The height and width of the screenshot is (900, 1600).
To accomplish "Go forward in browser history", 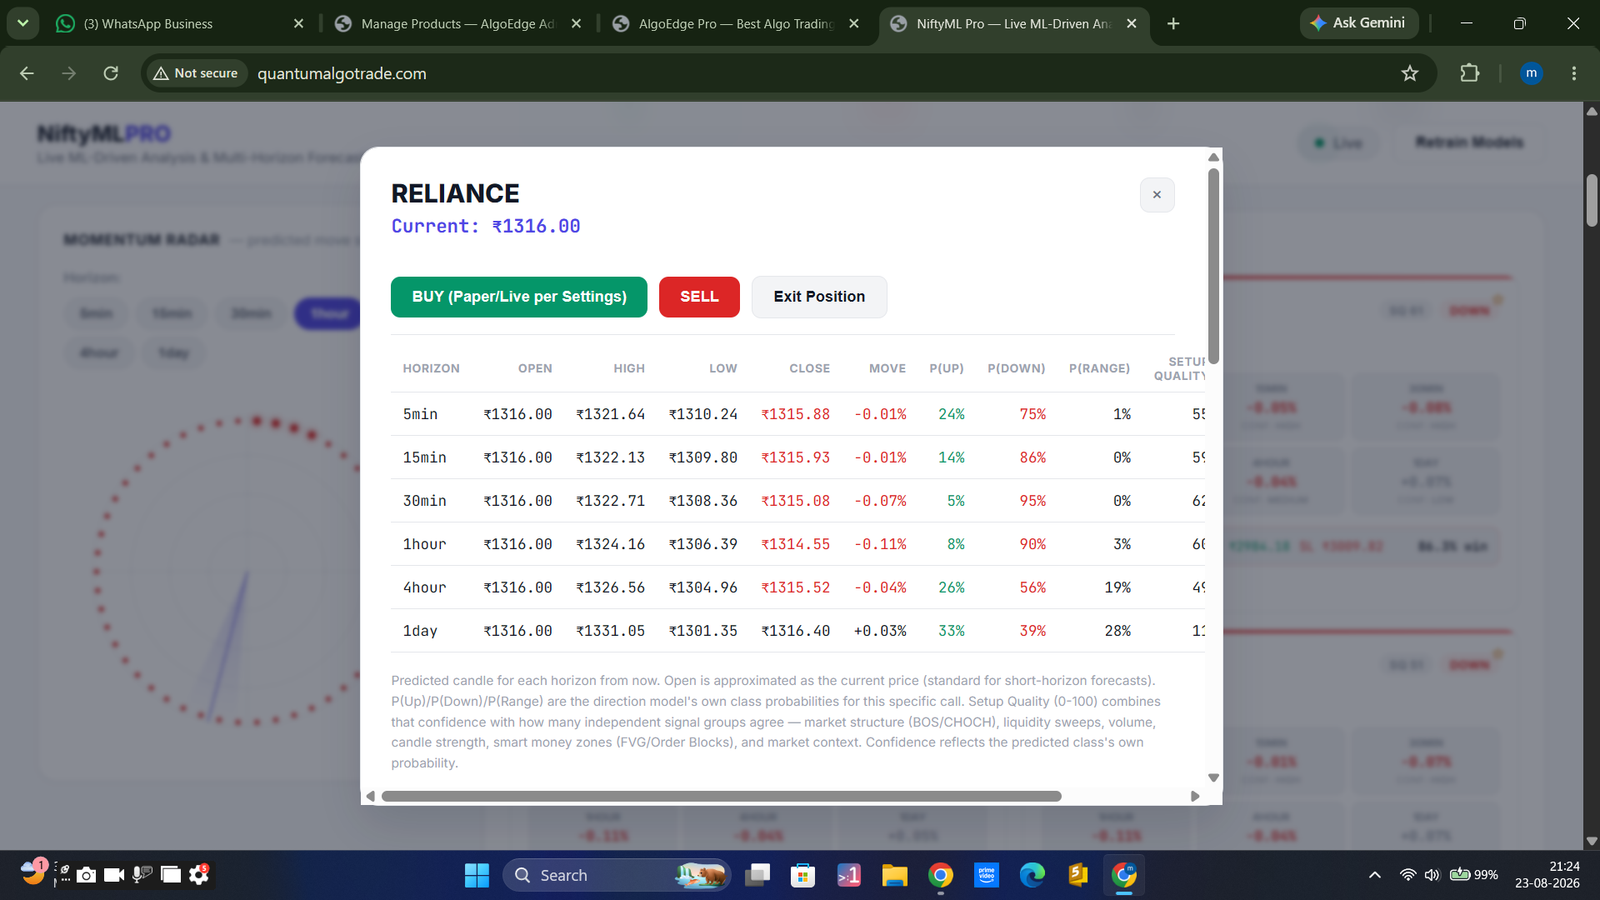I will (x=69, y=73).
